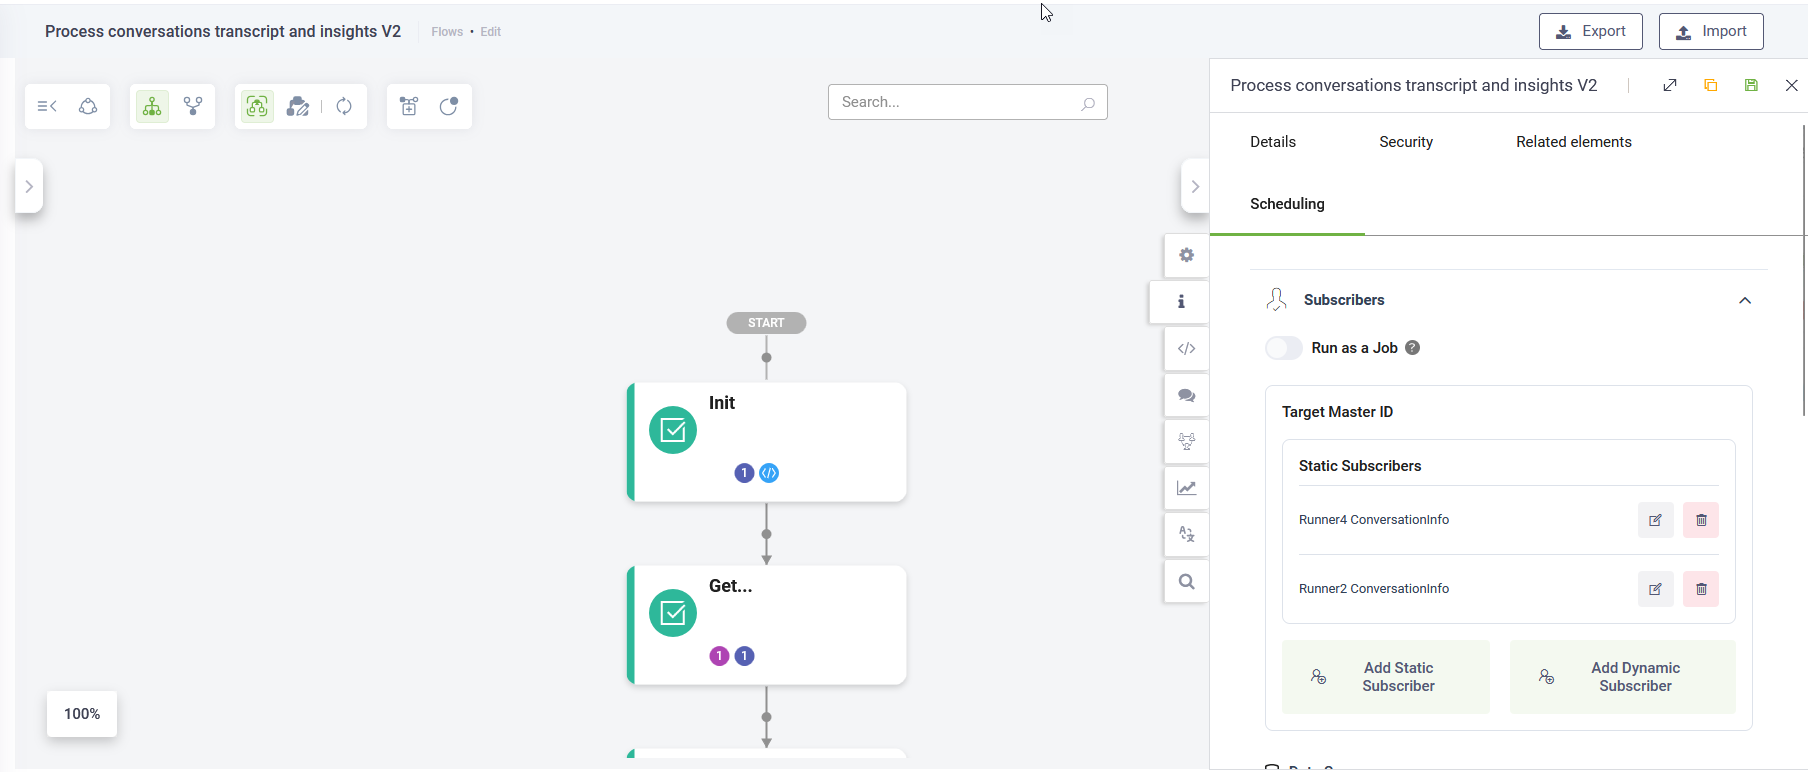This screenshot has width=1808, height=772.
Task: Click the orange duplicate icon in panel header
Action: click(x=1711, y=86)
